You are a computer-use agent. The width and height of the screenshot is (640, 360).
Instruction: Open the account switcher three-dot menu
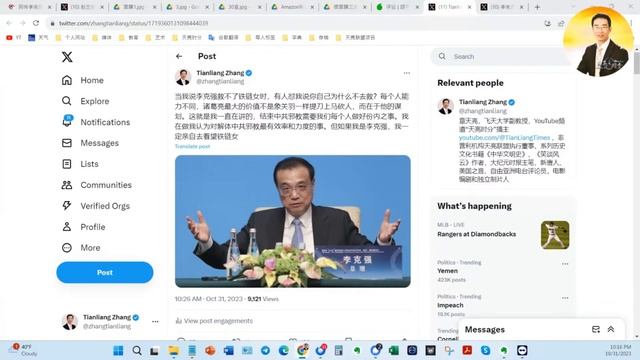(x=155, y=322)
